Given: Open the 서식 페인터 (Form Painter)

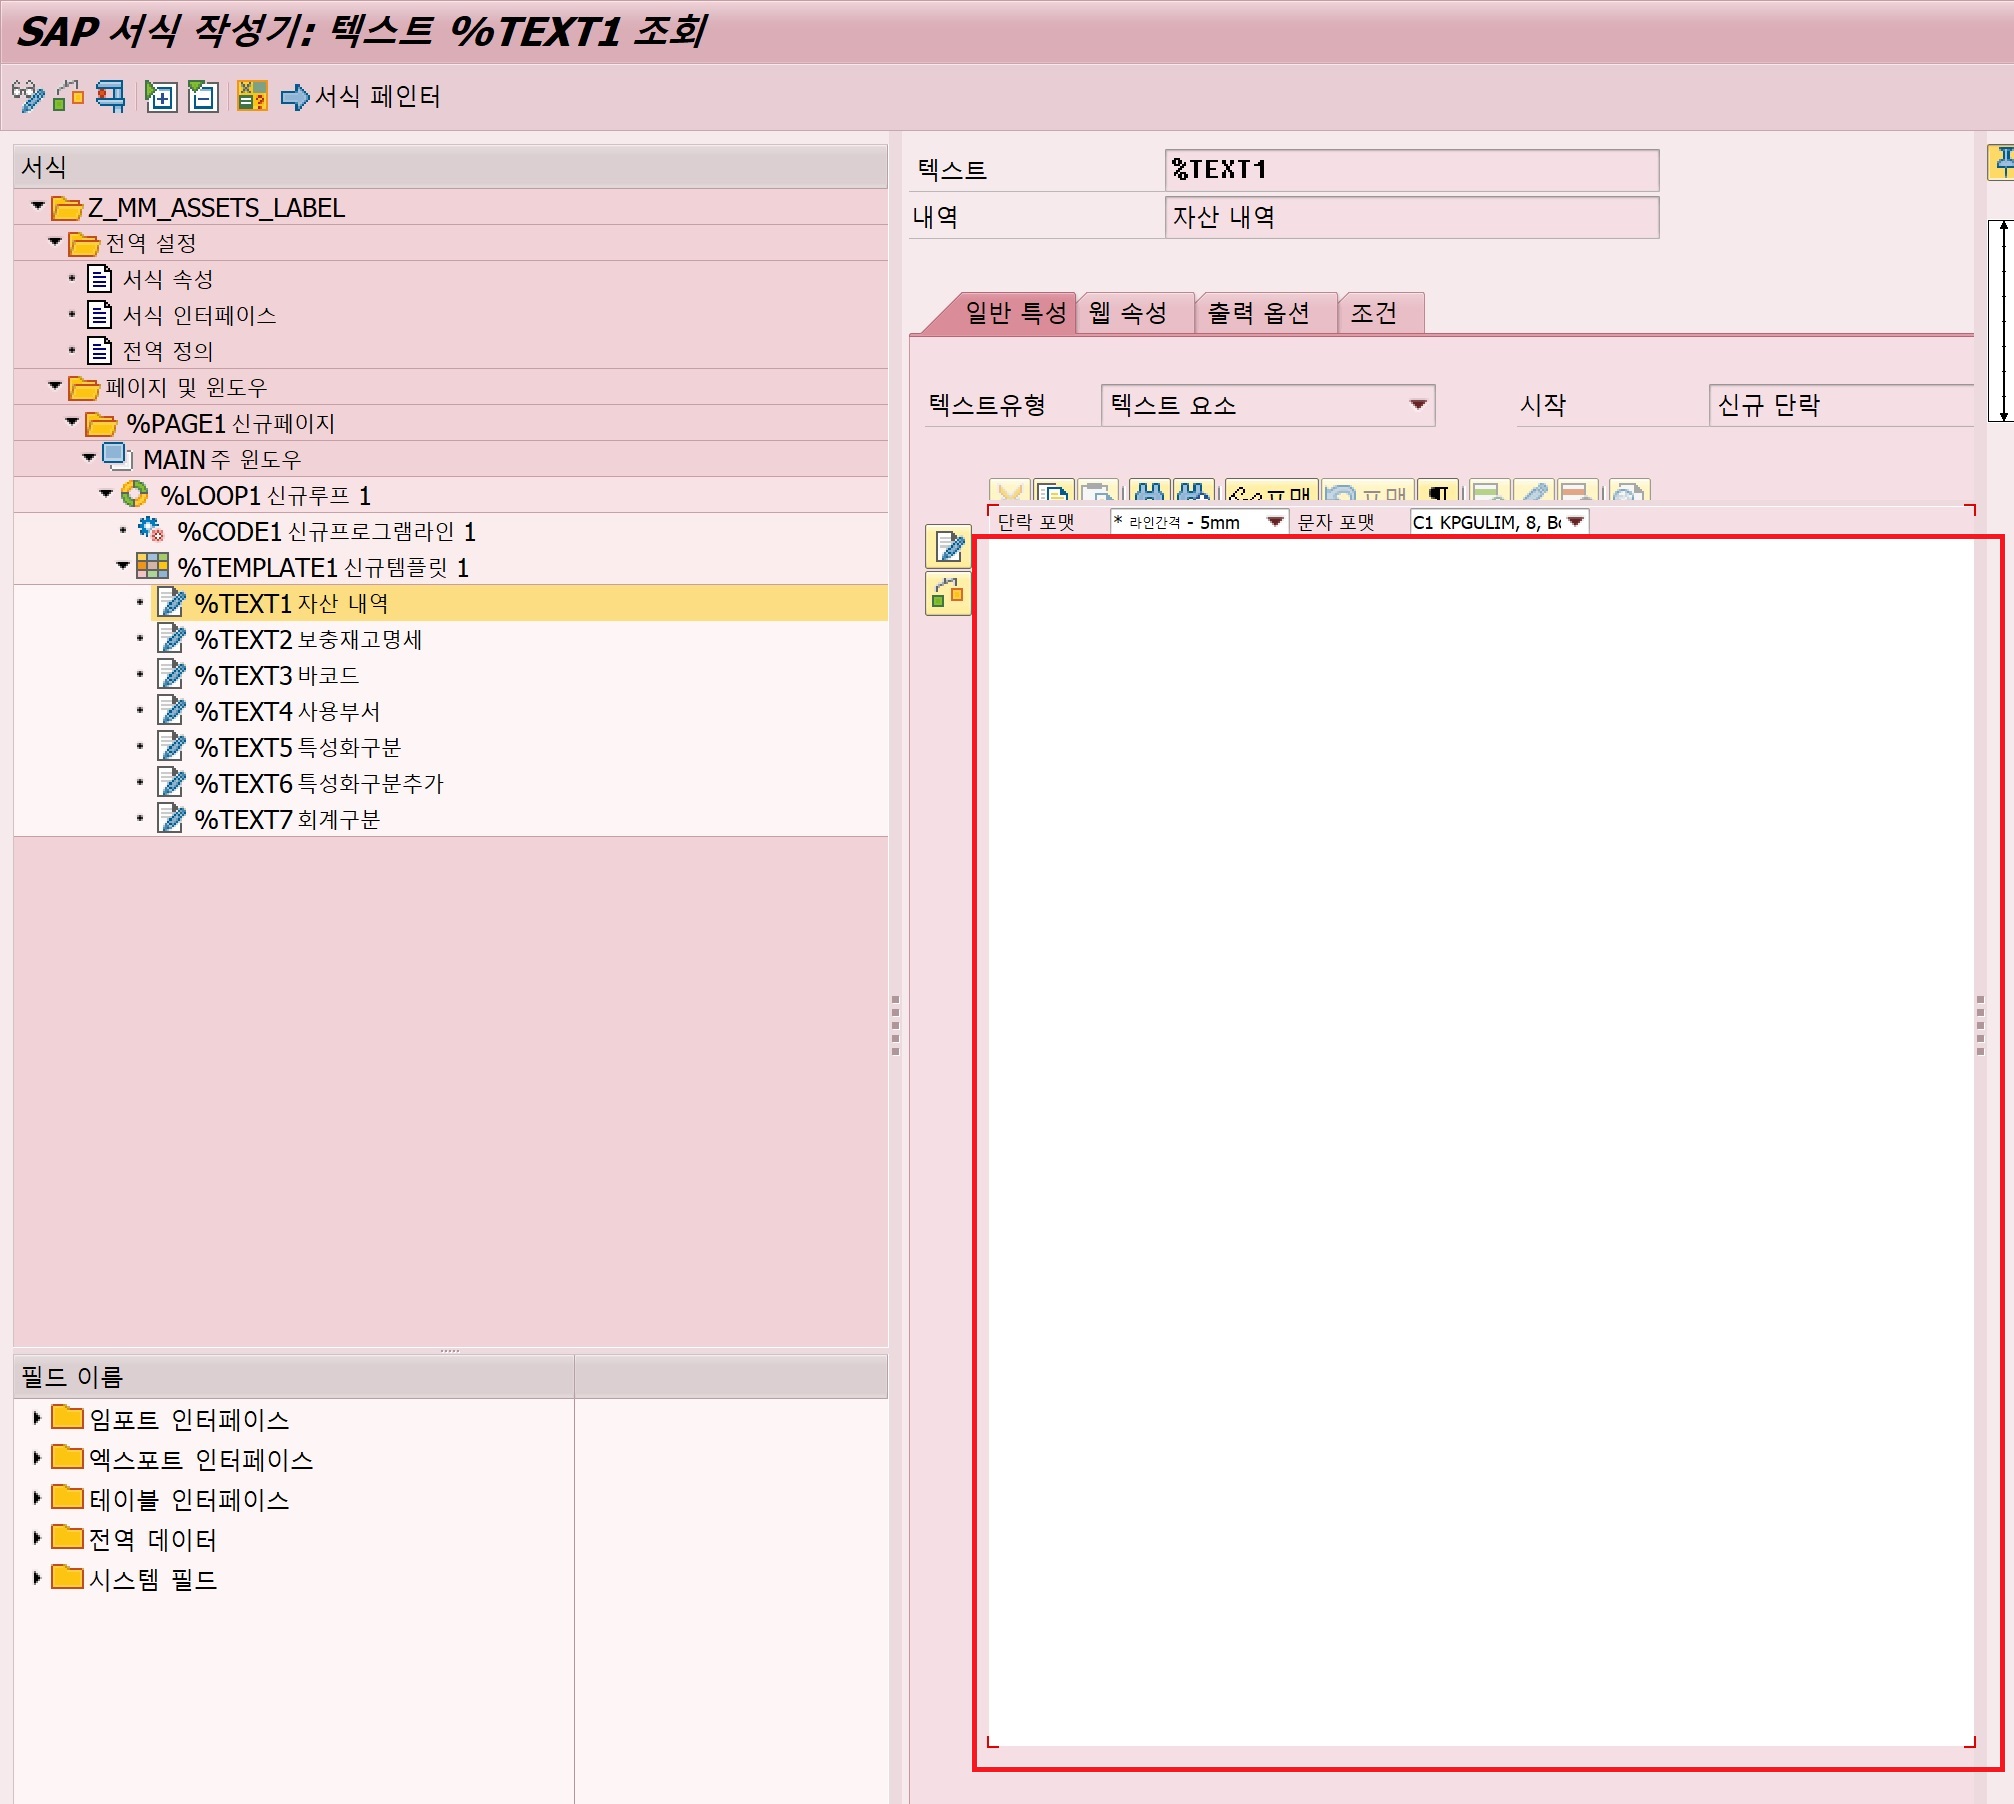Looking at the screenshot, I should [x=361, y=97].
